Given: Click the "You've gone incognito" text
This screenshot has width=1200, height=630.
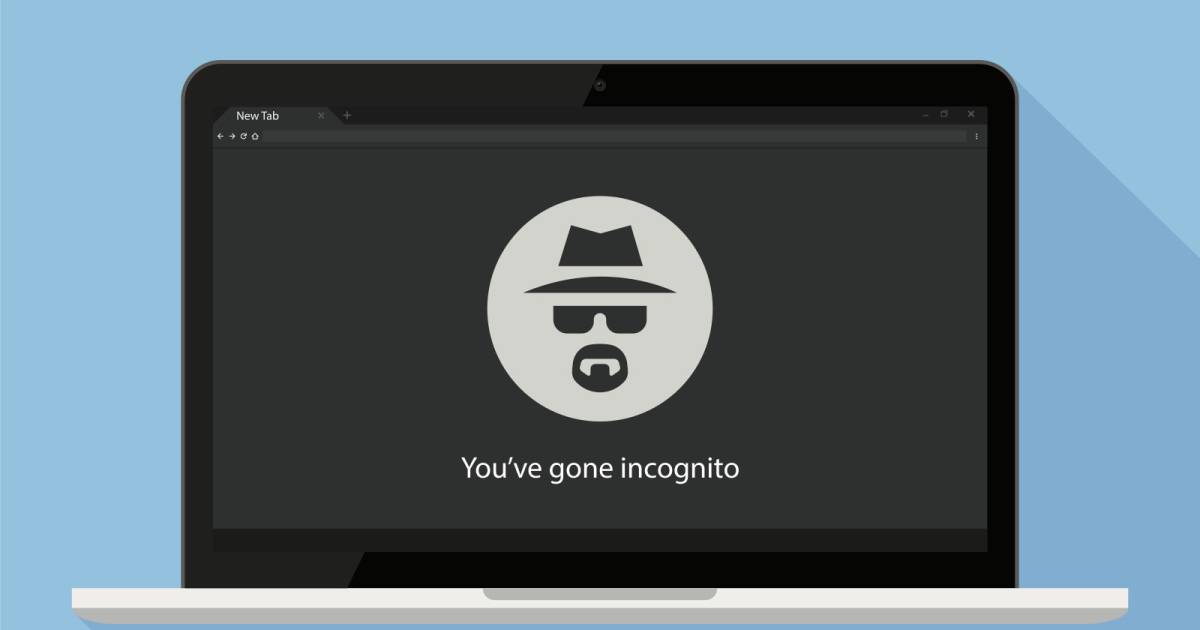Looking at the screenshot, I should pyautogui.click(x=600, y=468).
